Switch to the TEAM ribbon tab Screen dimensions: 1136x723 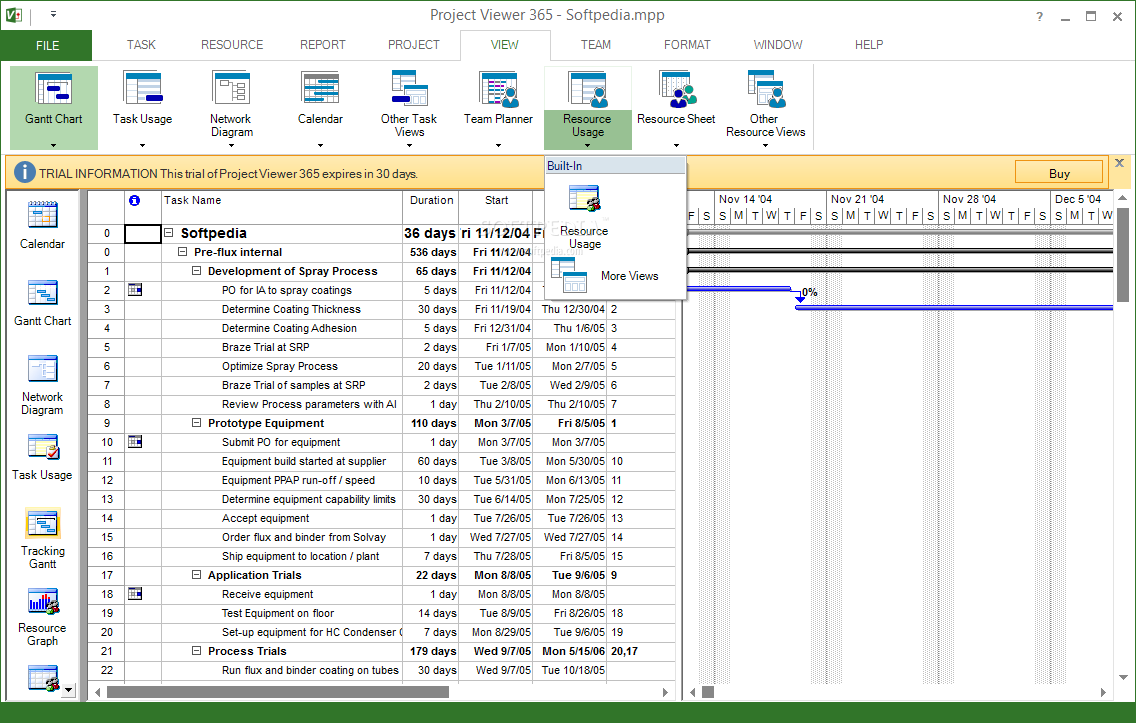coord(596,45)
